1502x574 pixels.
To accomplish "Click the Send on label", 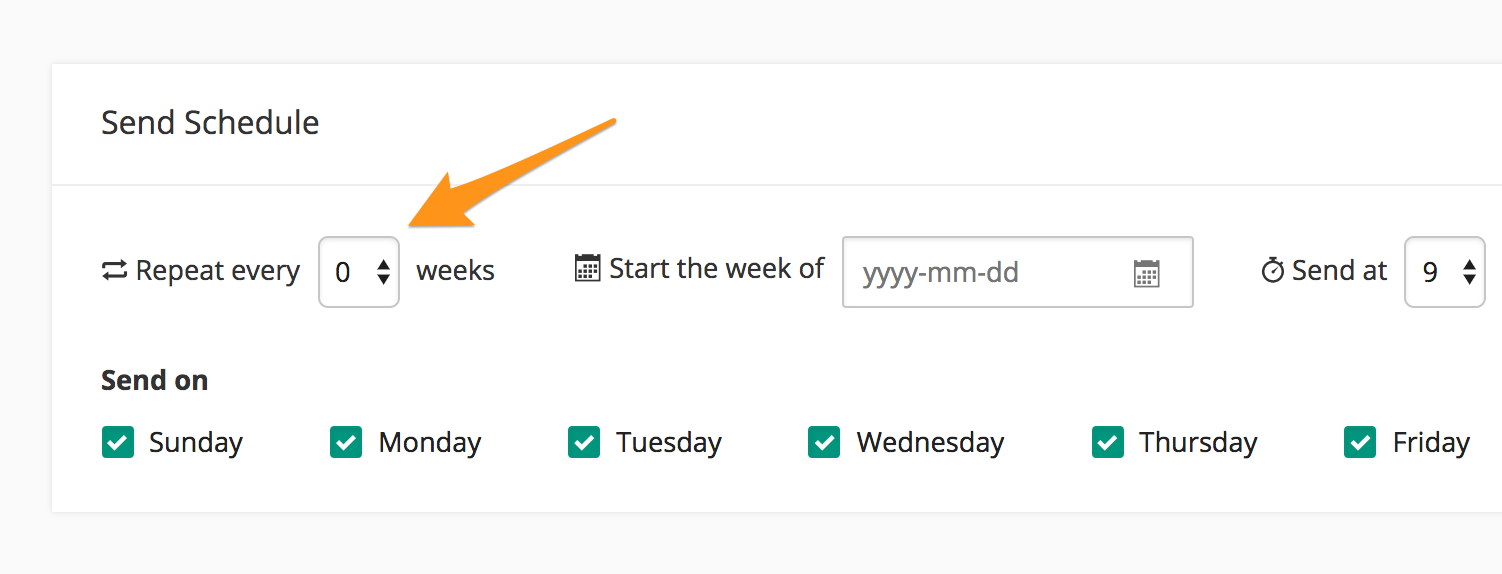I will (x=154, y=381).
